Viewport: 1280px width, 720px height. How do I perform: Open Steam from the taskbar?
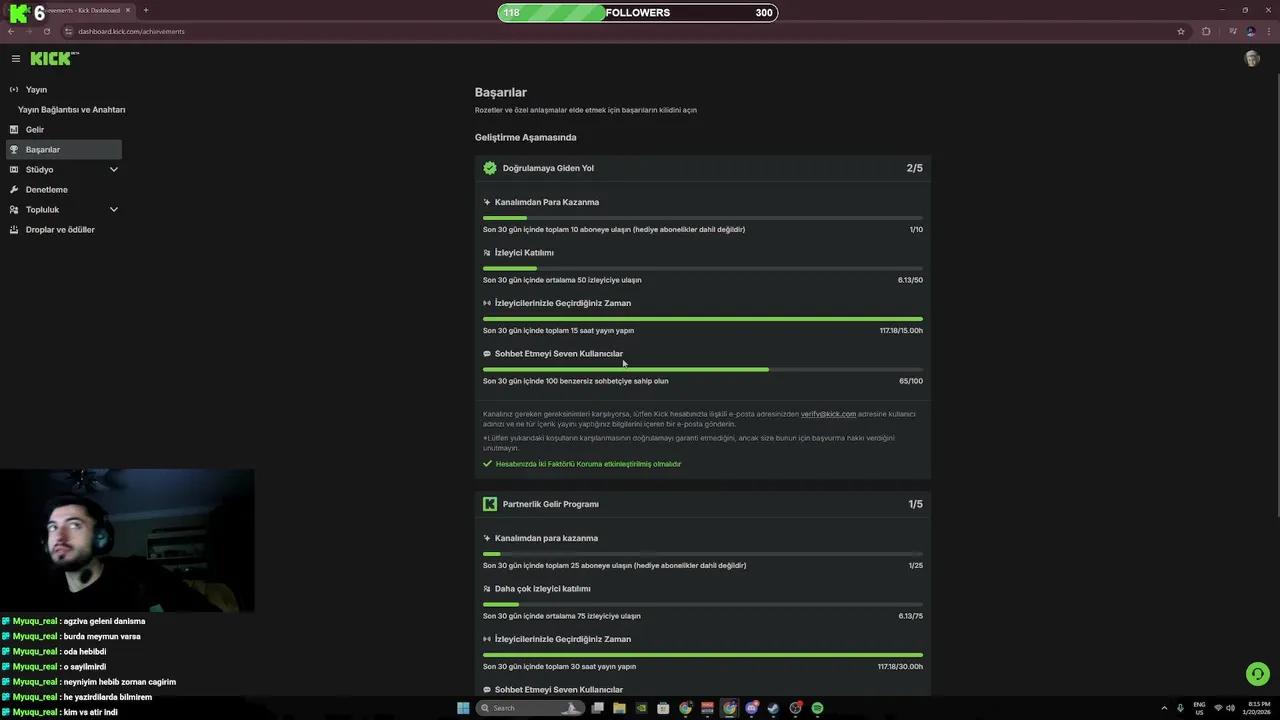tap(773, 708)
